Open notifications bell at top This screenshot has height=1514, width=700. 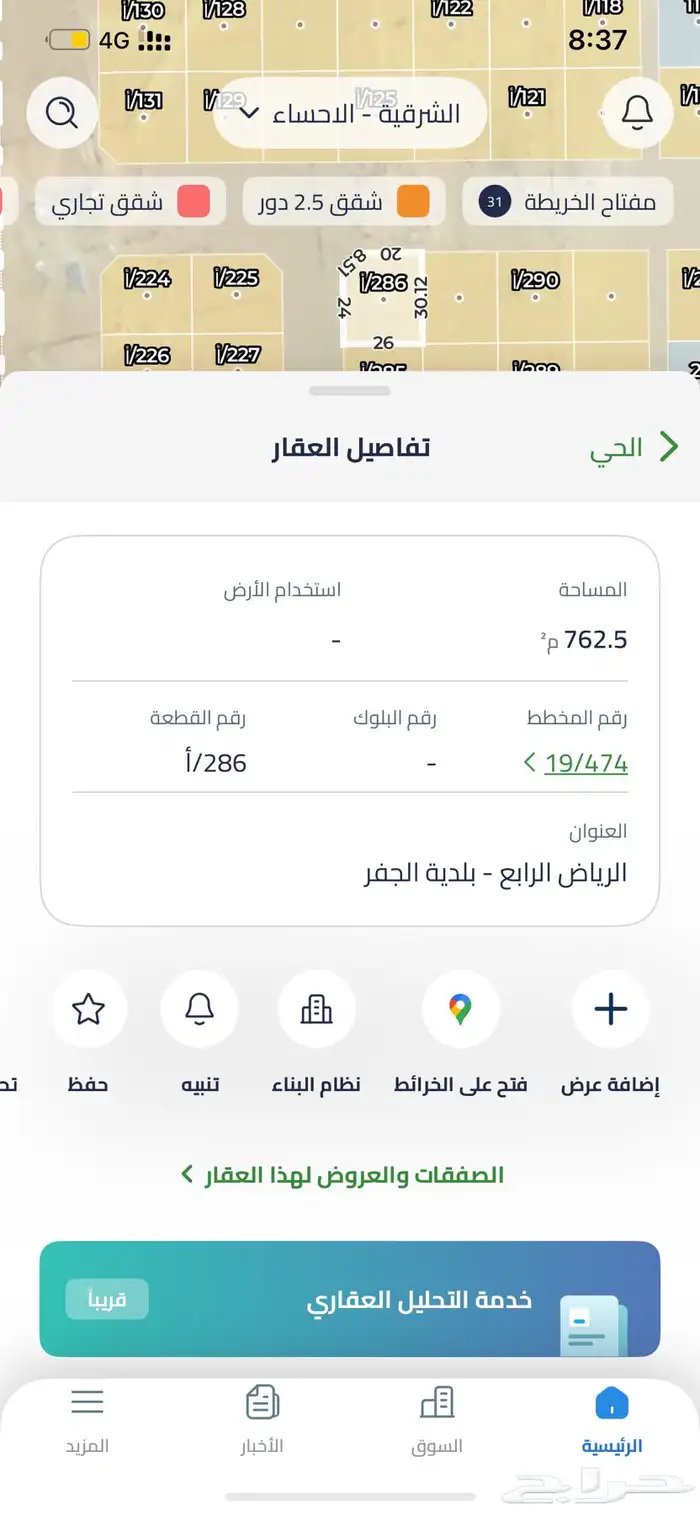pyautogui.click(x=637, y=113)
